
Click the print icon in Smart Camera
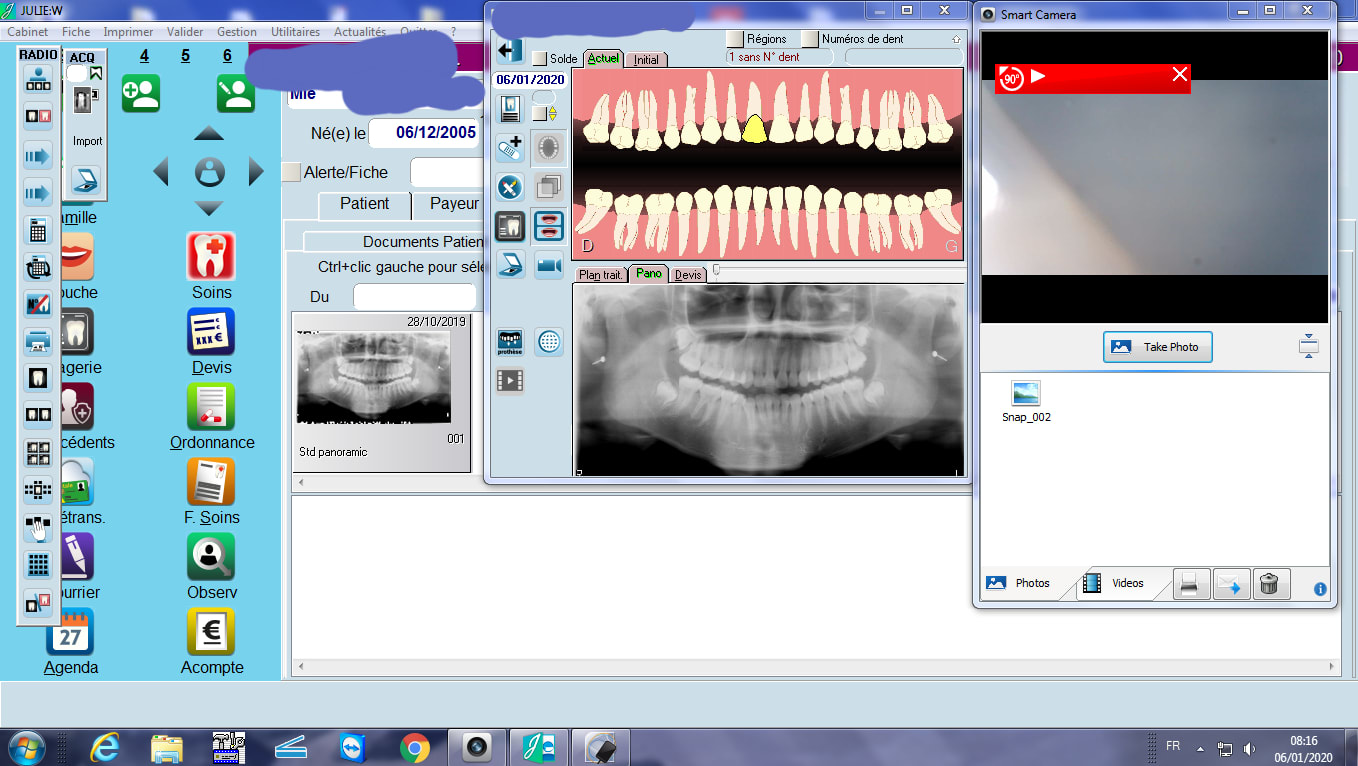click(x=1190, y=584)
